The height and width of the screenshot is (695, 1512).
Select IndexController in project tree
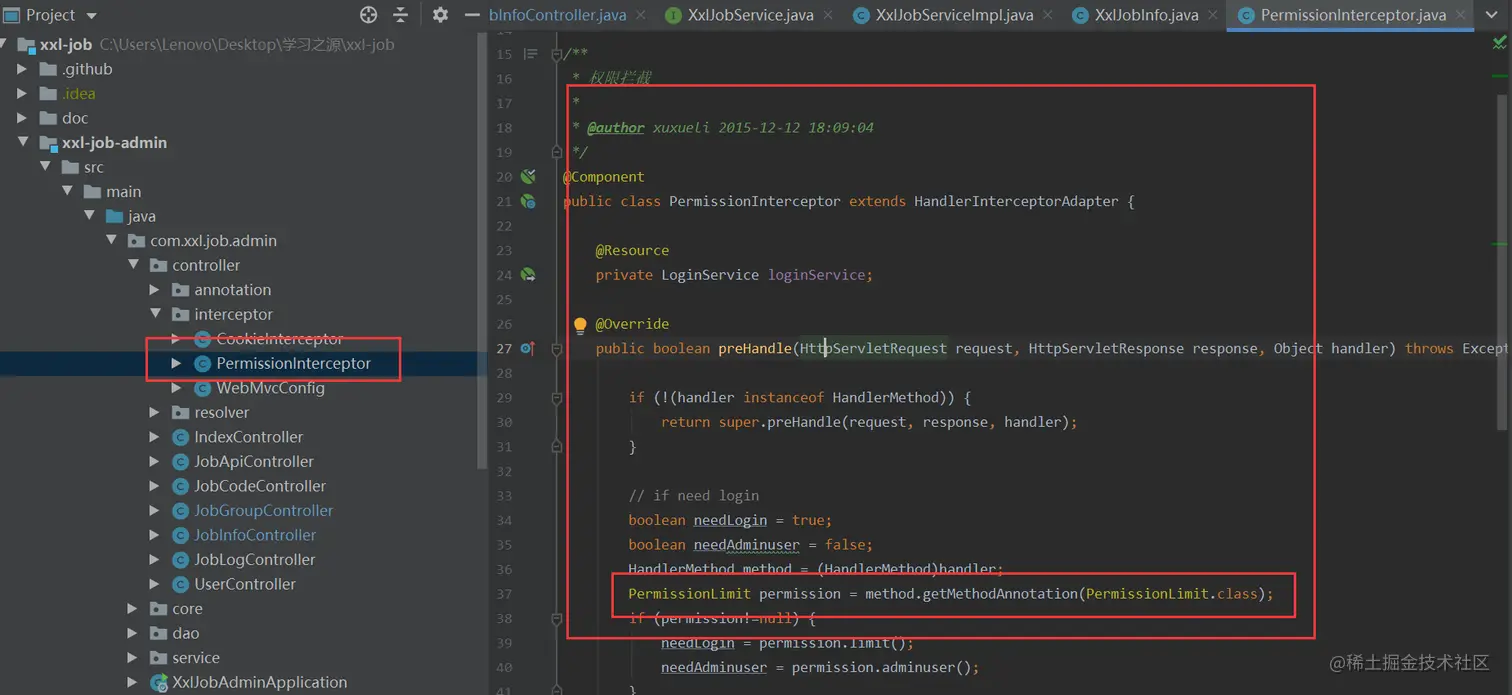coord(248,437)
